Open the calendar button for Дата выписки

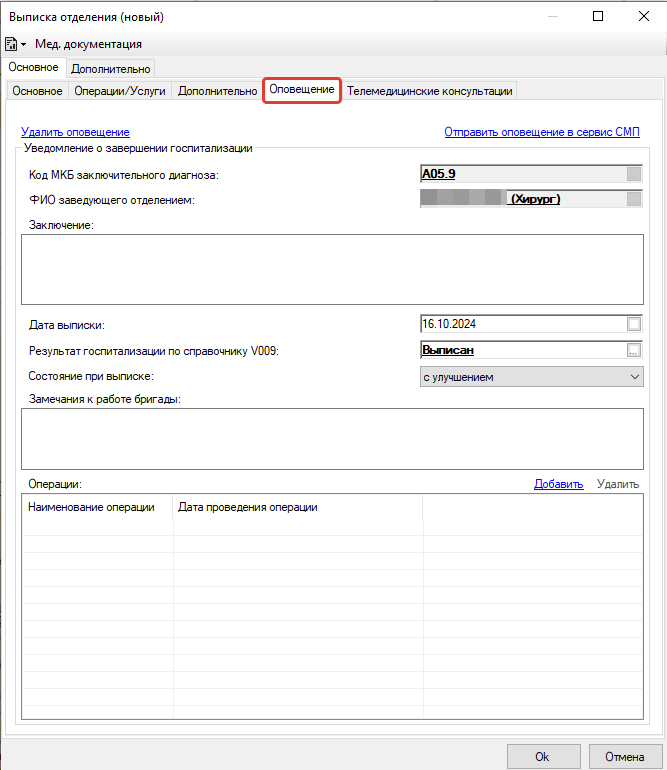[x=633, y=324]
